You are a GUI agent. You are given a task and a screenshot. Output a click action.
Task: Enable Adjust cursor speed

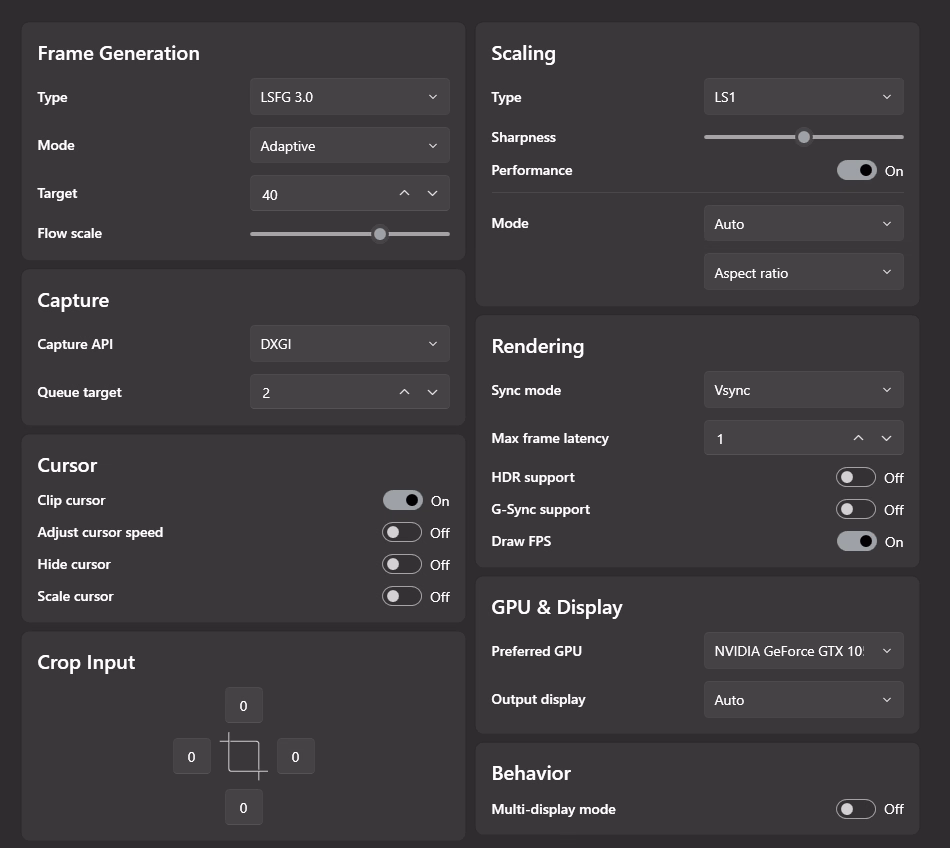[x=402, y=532]
